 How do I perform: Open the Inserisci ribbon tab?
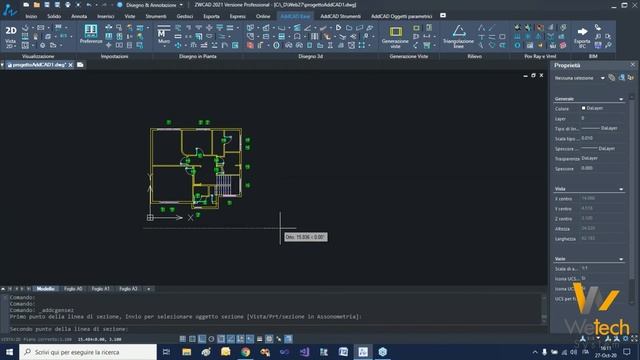point(106,16)
